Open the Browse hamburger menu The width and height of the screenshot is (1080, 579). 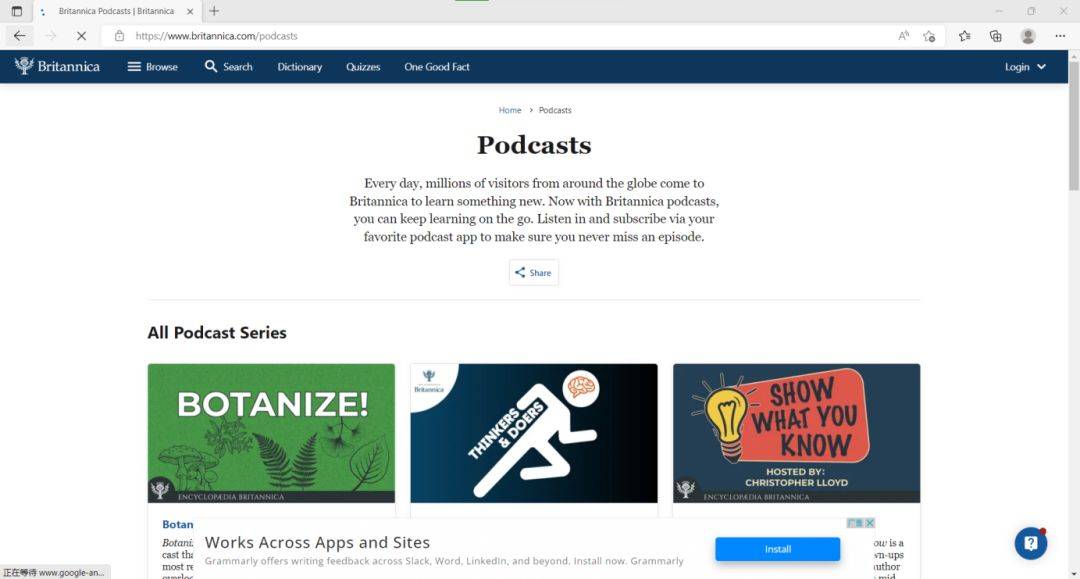tap(152, 67)
